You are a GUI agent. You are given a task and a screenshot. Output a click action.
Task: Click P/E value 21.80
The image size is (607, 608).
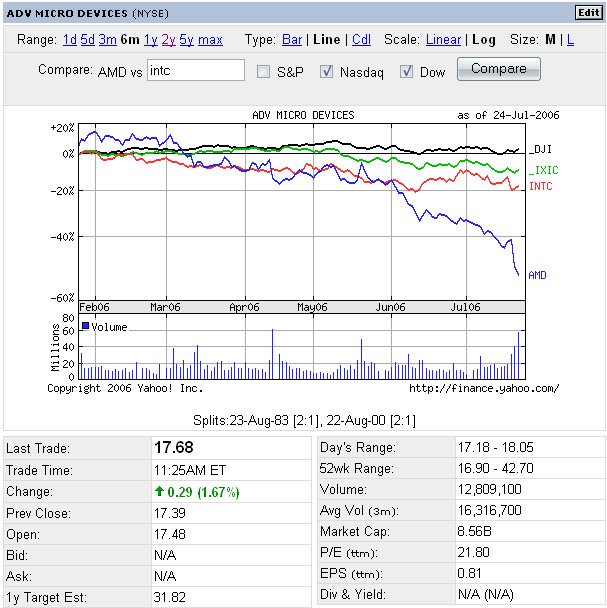tap(474, 552)
